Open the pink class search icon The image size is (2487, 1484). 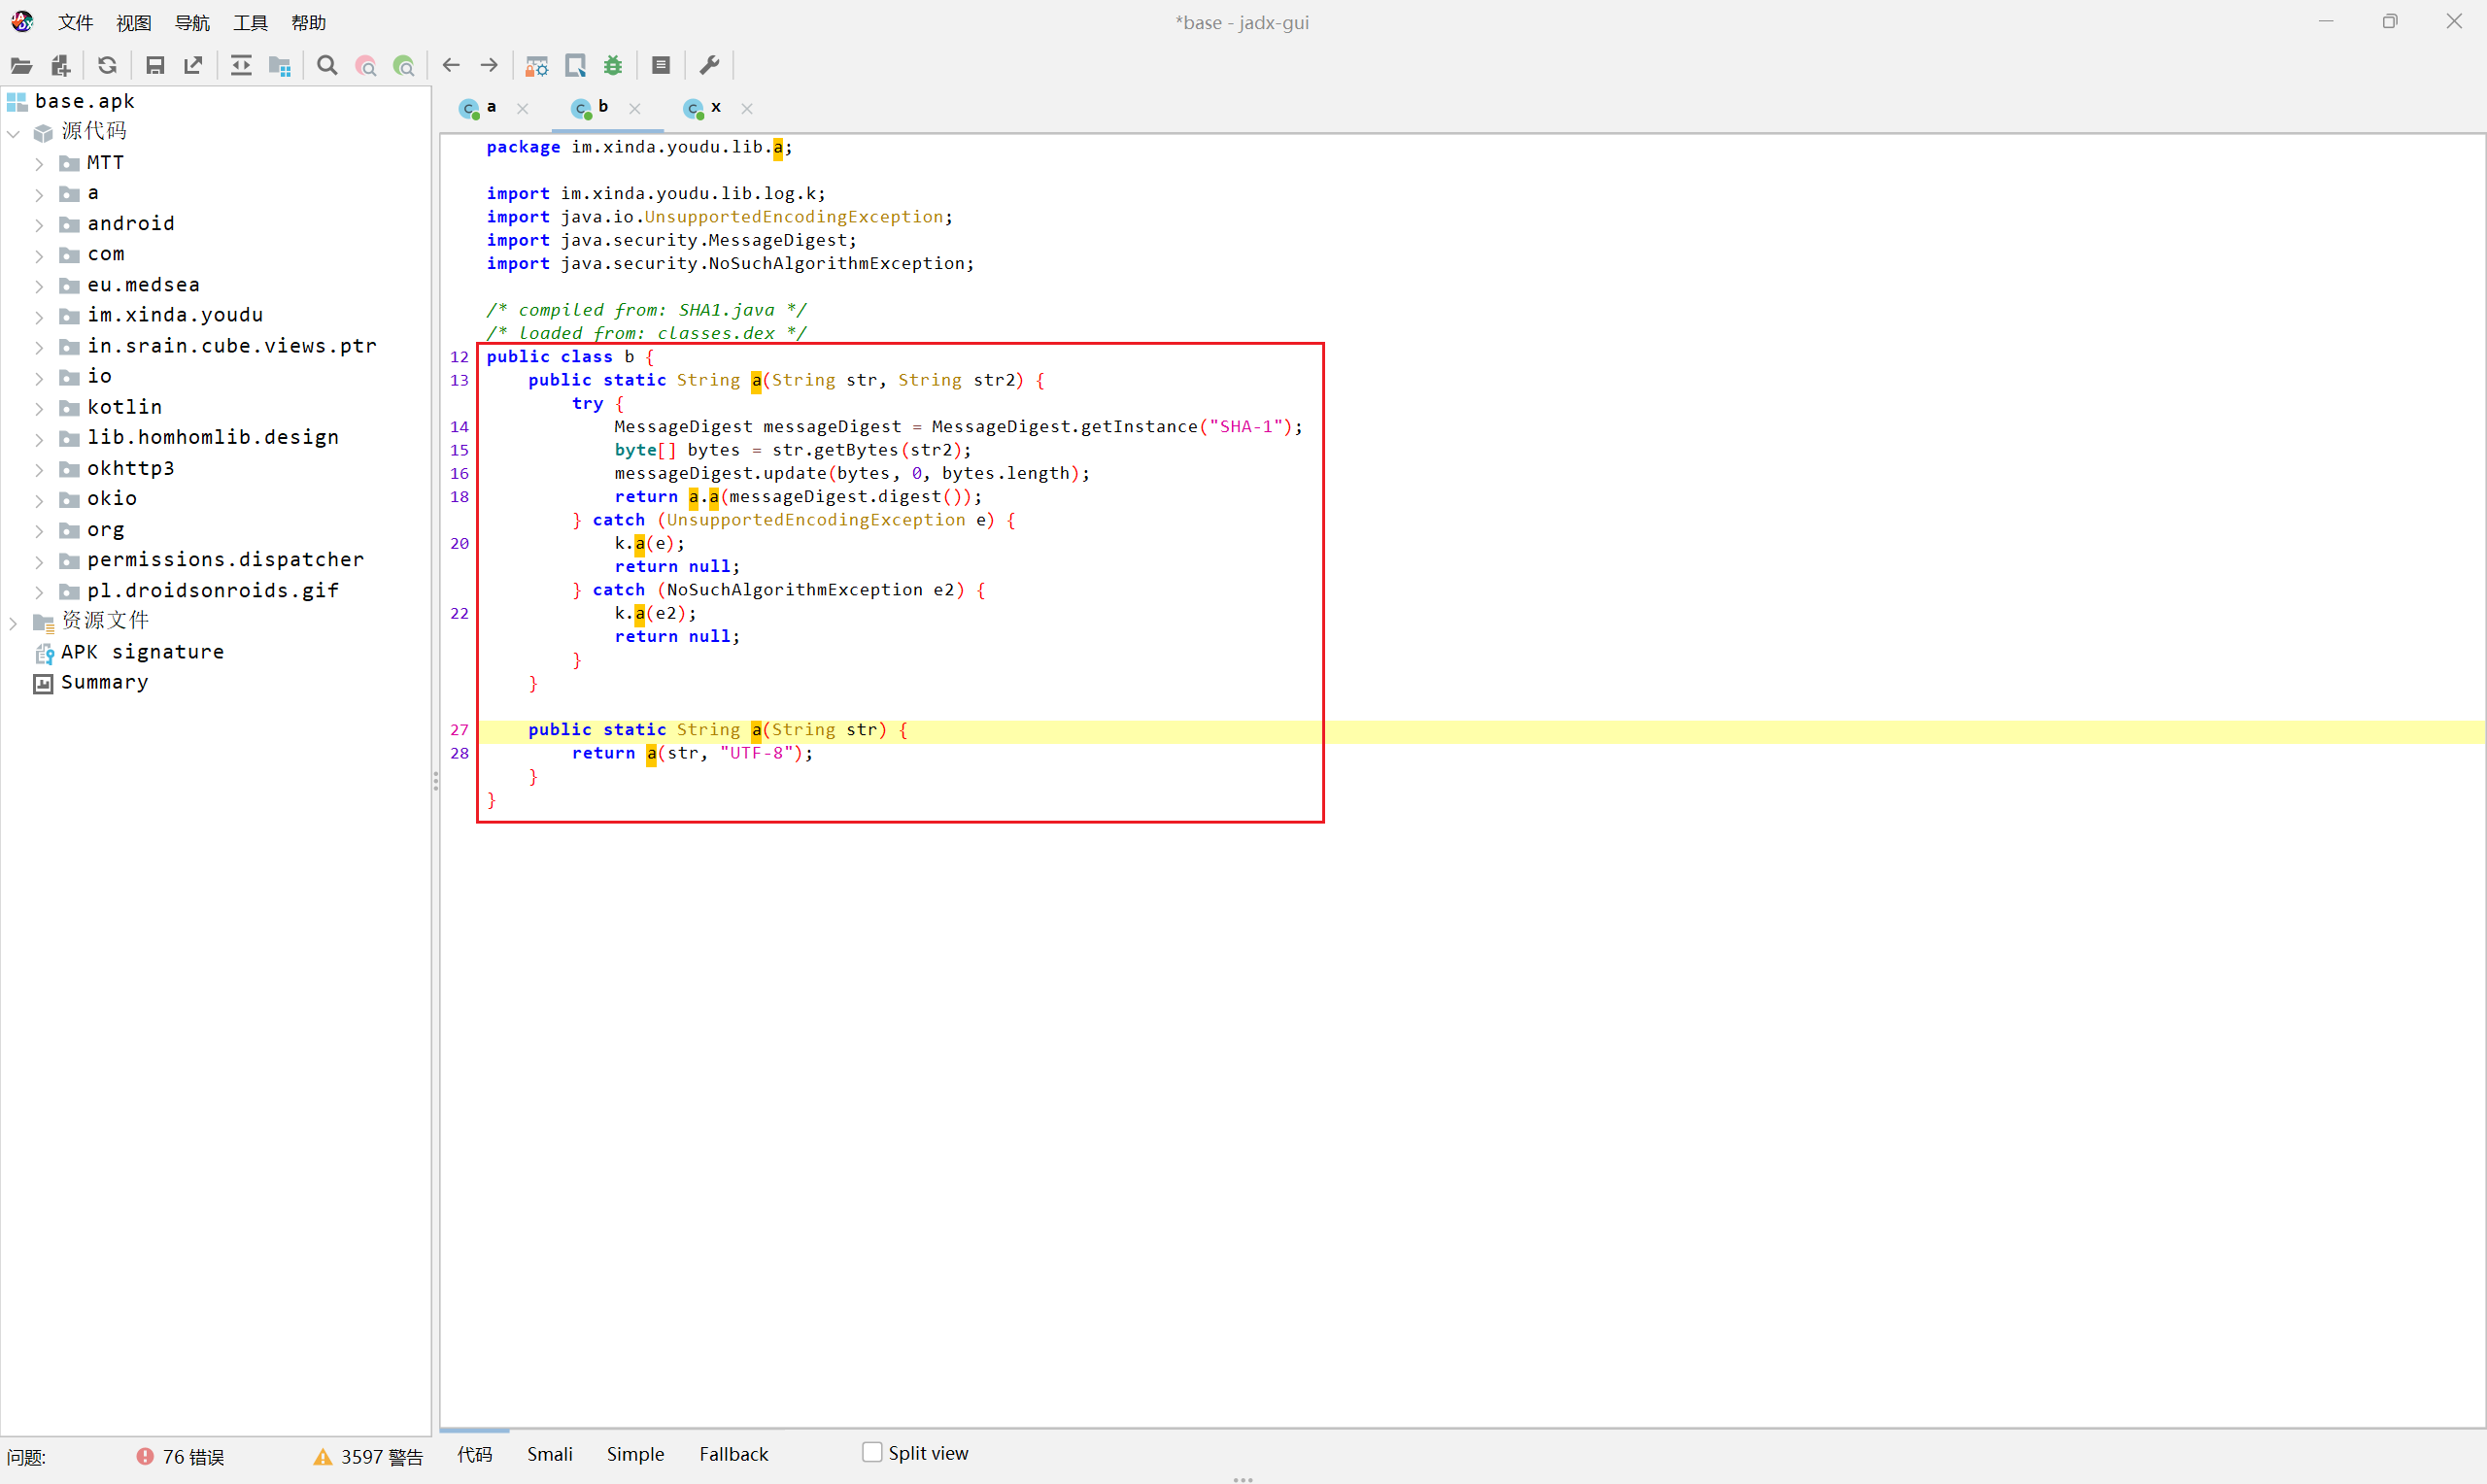tap(366, 66)
